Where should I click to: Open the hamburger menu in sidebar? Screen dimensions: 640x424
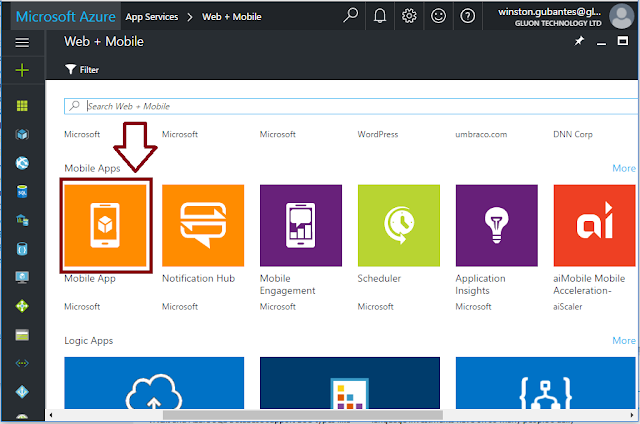click(22, 42)
